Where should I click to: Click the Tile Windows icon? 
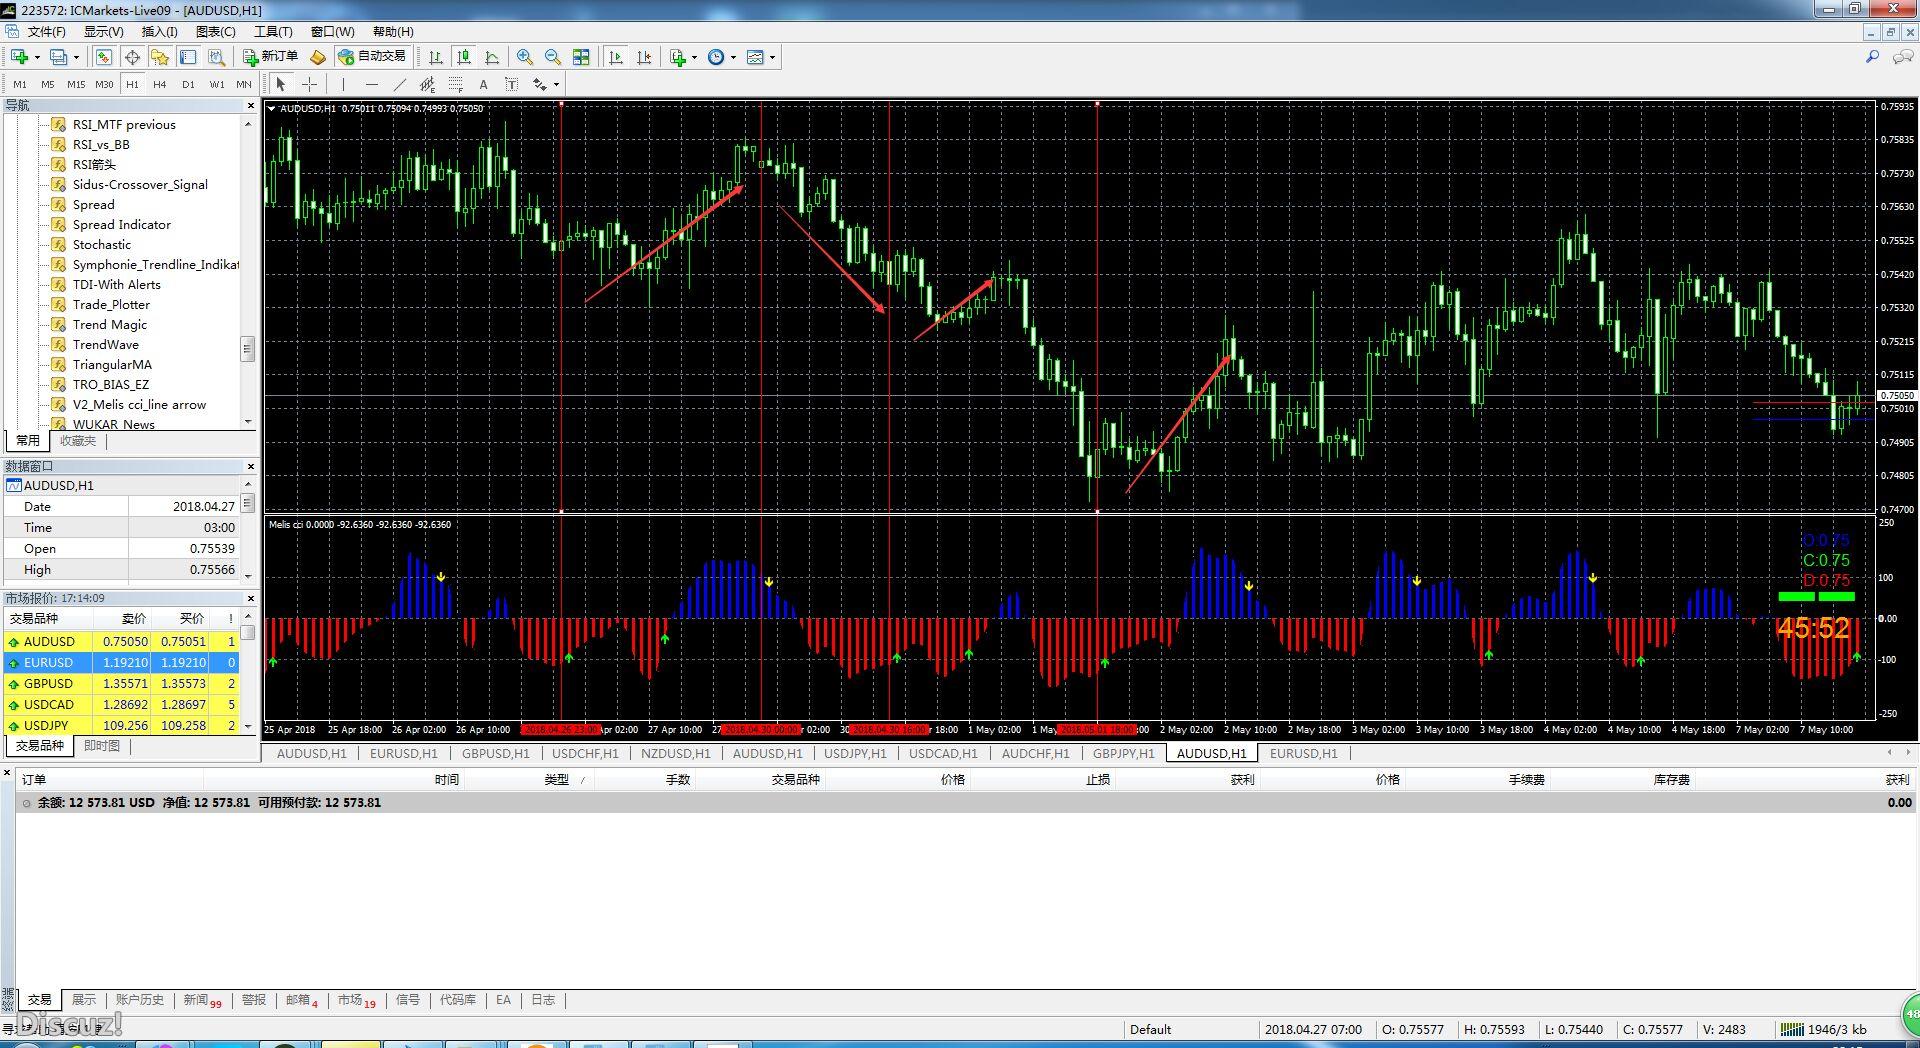(581, 57)
